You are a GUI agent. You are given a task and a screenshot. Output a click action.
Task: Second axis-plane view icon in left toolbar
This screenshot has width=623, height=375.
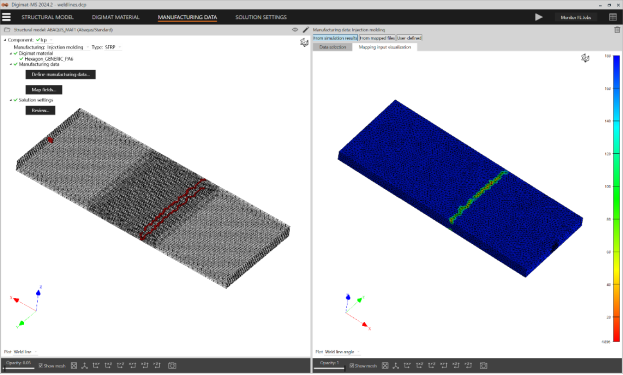108,365
